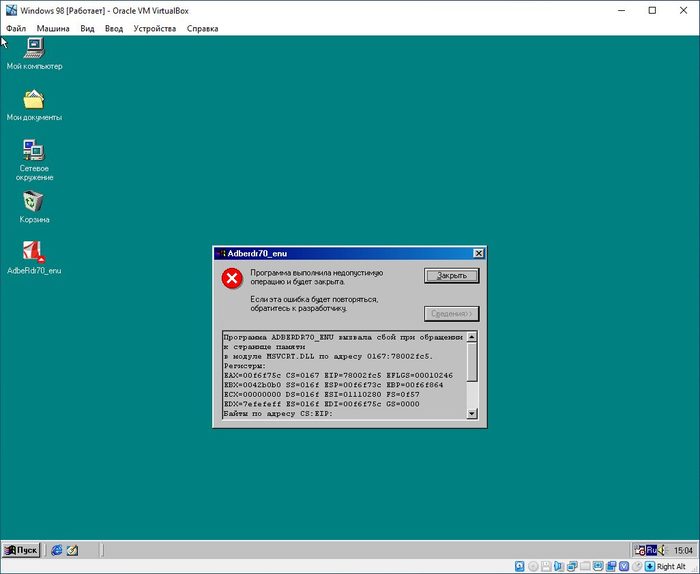Viewport: 700px width, 574px height.
Task: Select the Корзина recycle bin icon
Action: click(34, 202)
